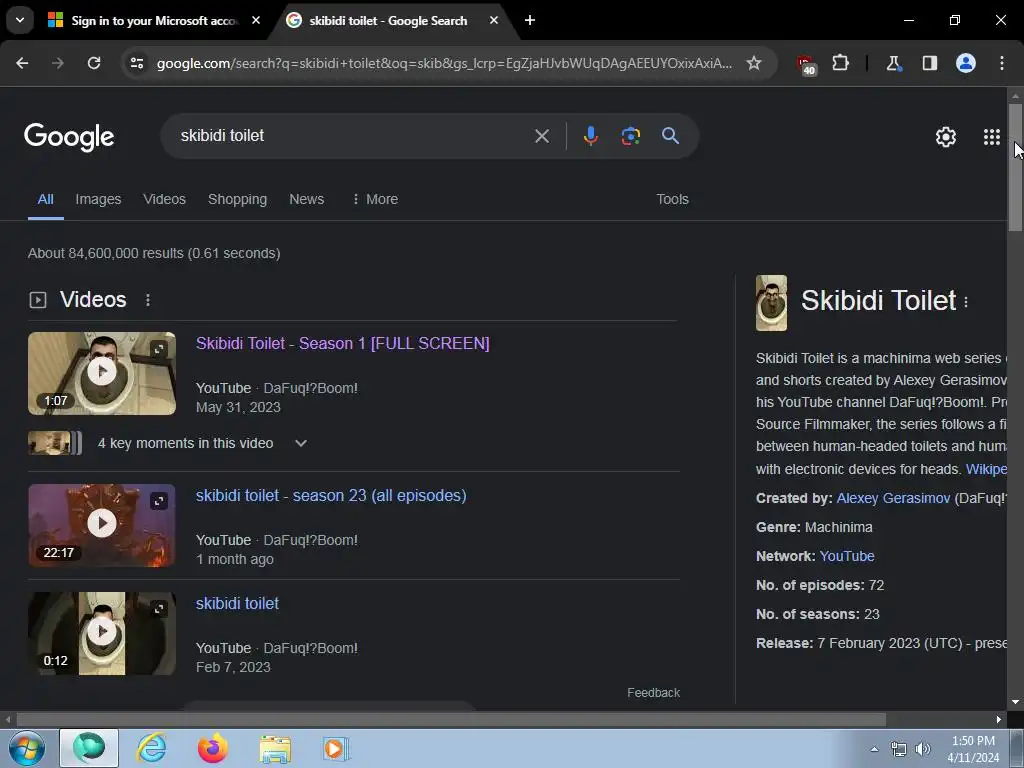1024x768 pixels.
Task: Switch to Images results
Action: click(x=98, y=199)
